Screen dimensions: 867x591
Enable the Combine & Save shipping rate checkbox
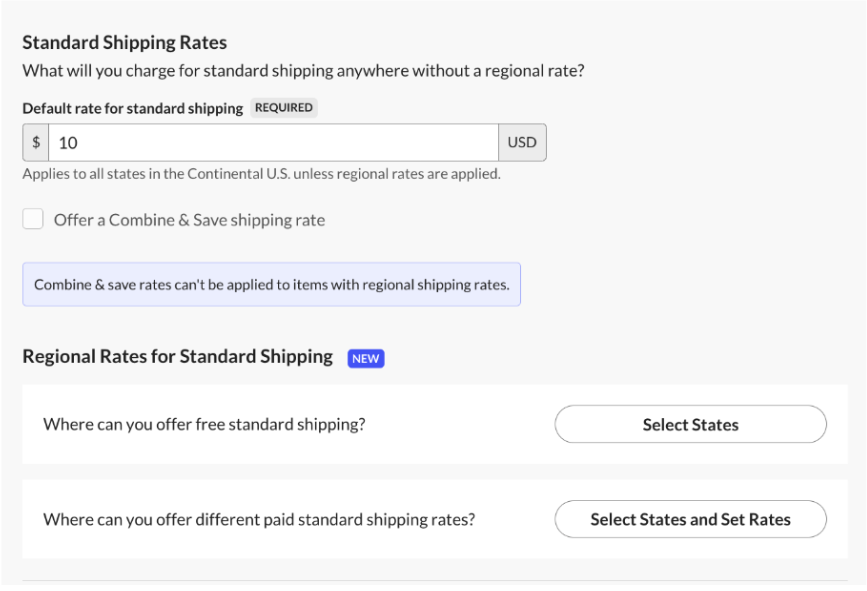pos(33,220)
